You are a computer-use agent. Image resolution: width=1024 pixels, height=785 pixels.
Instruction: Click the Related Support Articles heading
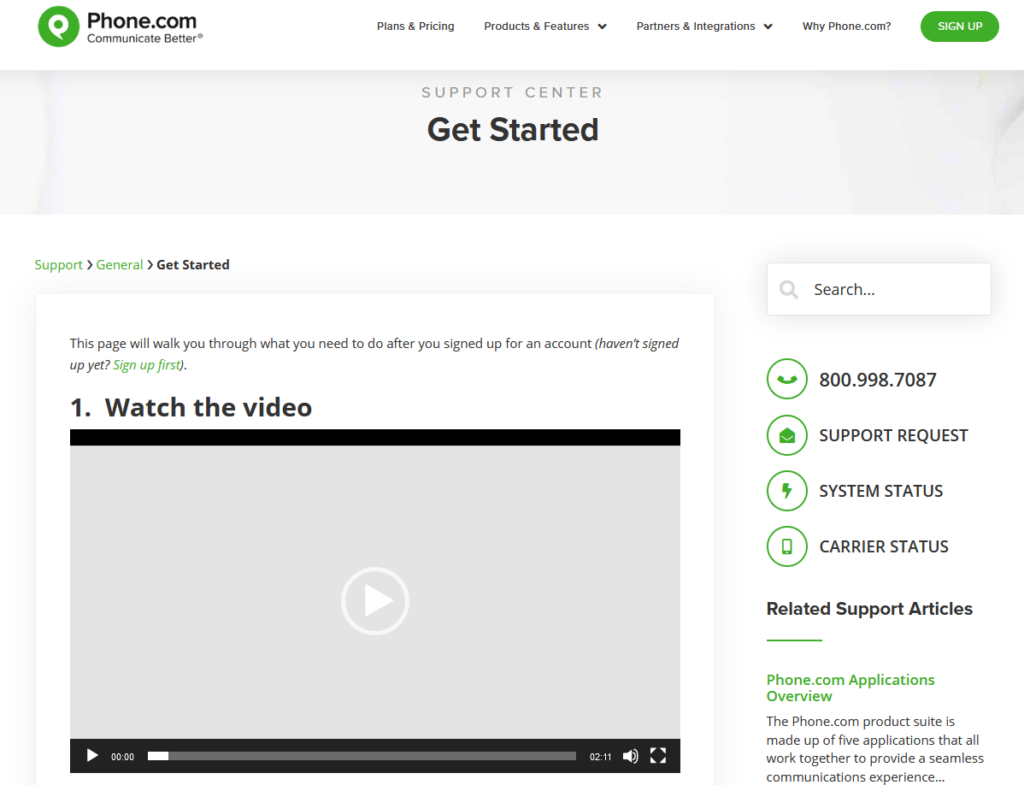(869, 609)
